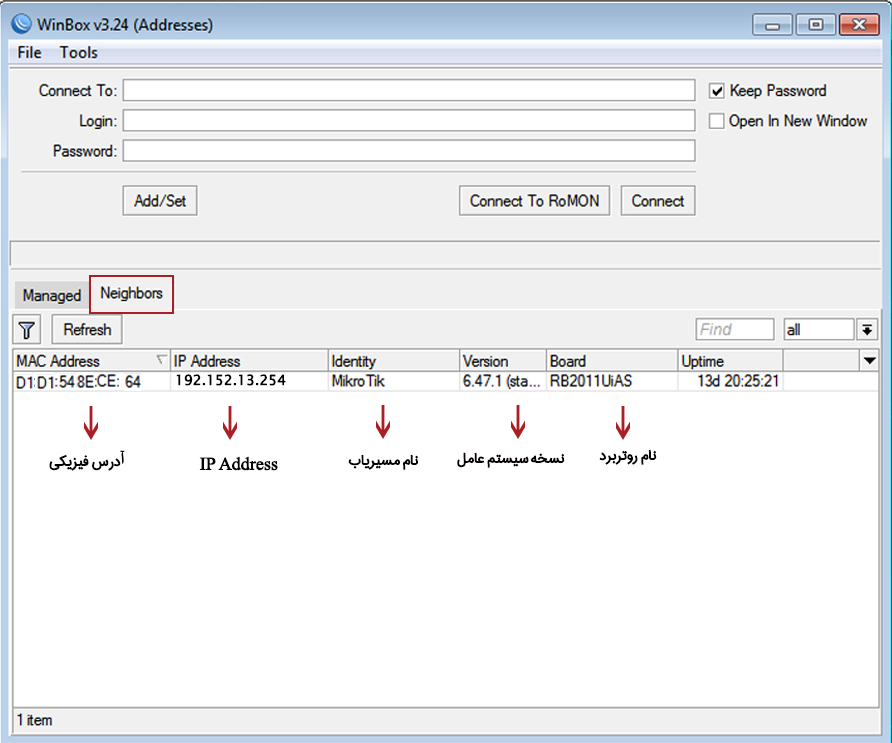
Task: Click the Find search box
Action: coord(735,329)
